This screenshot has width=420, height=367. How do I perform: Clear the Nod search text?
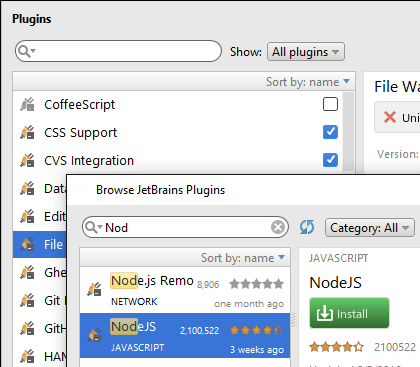pyautogui.click(x=278, y=227)
